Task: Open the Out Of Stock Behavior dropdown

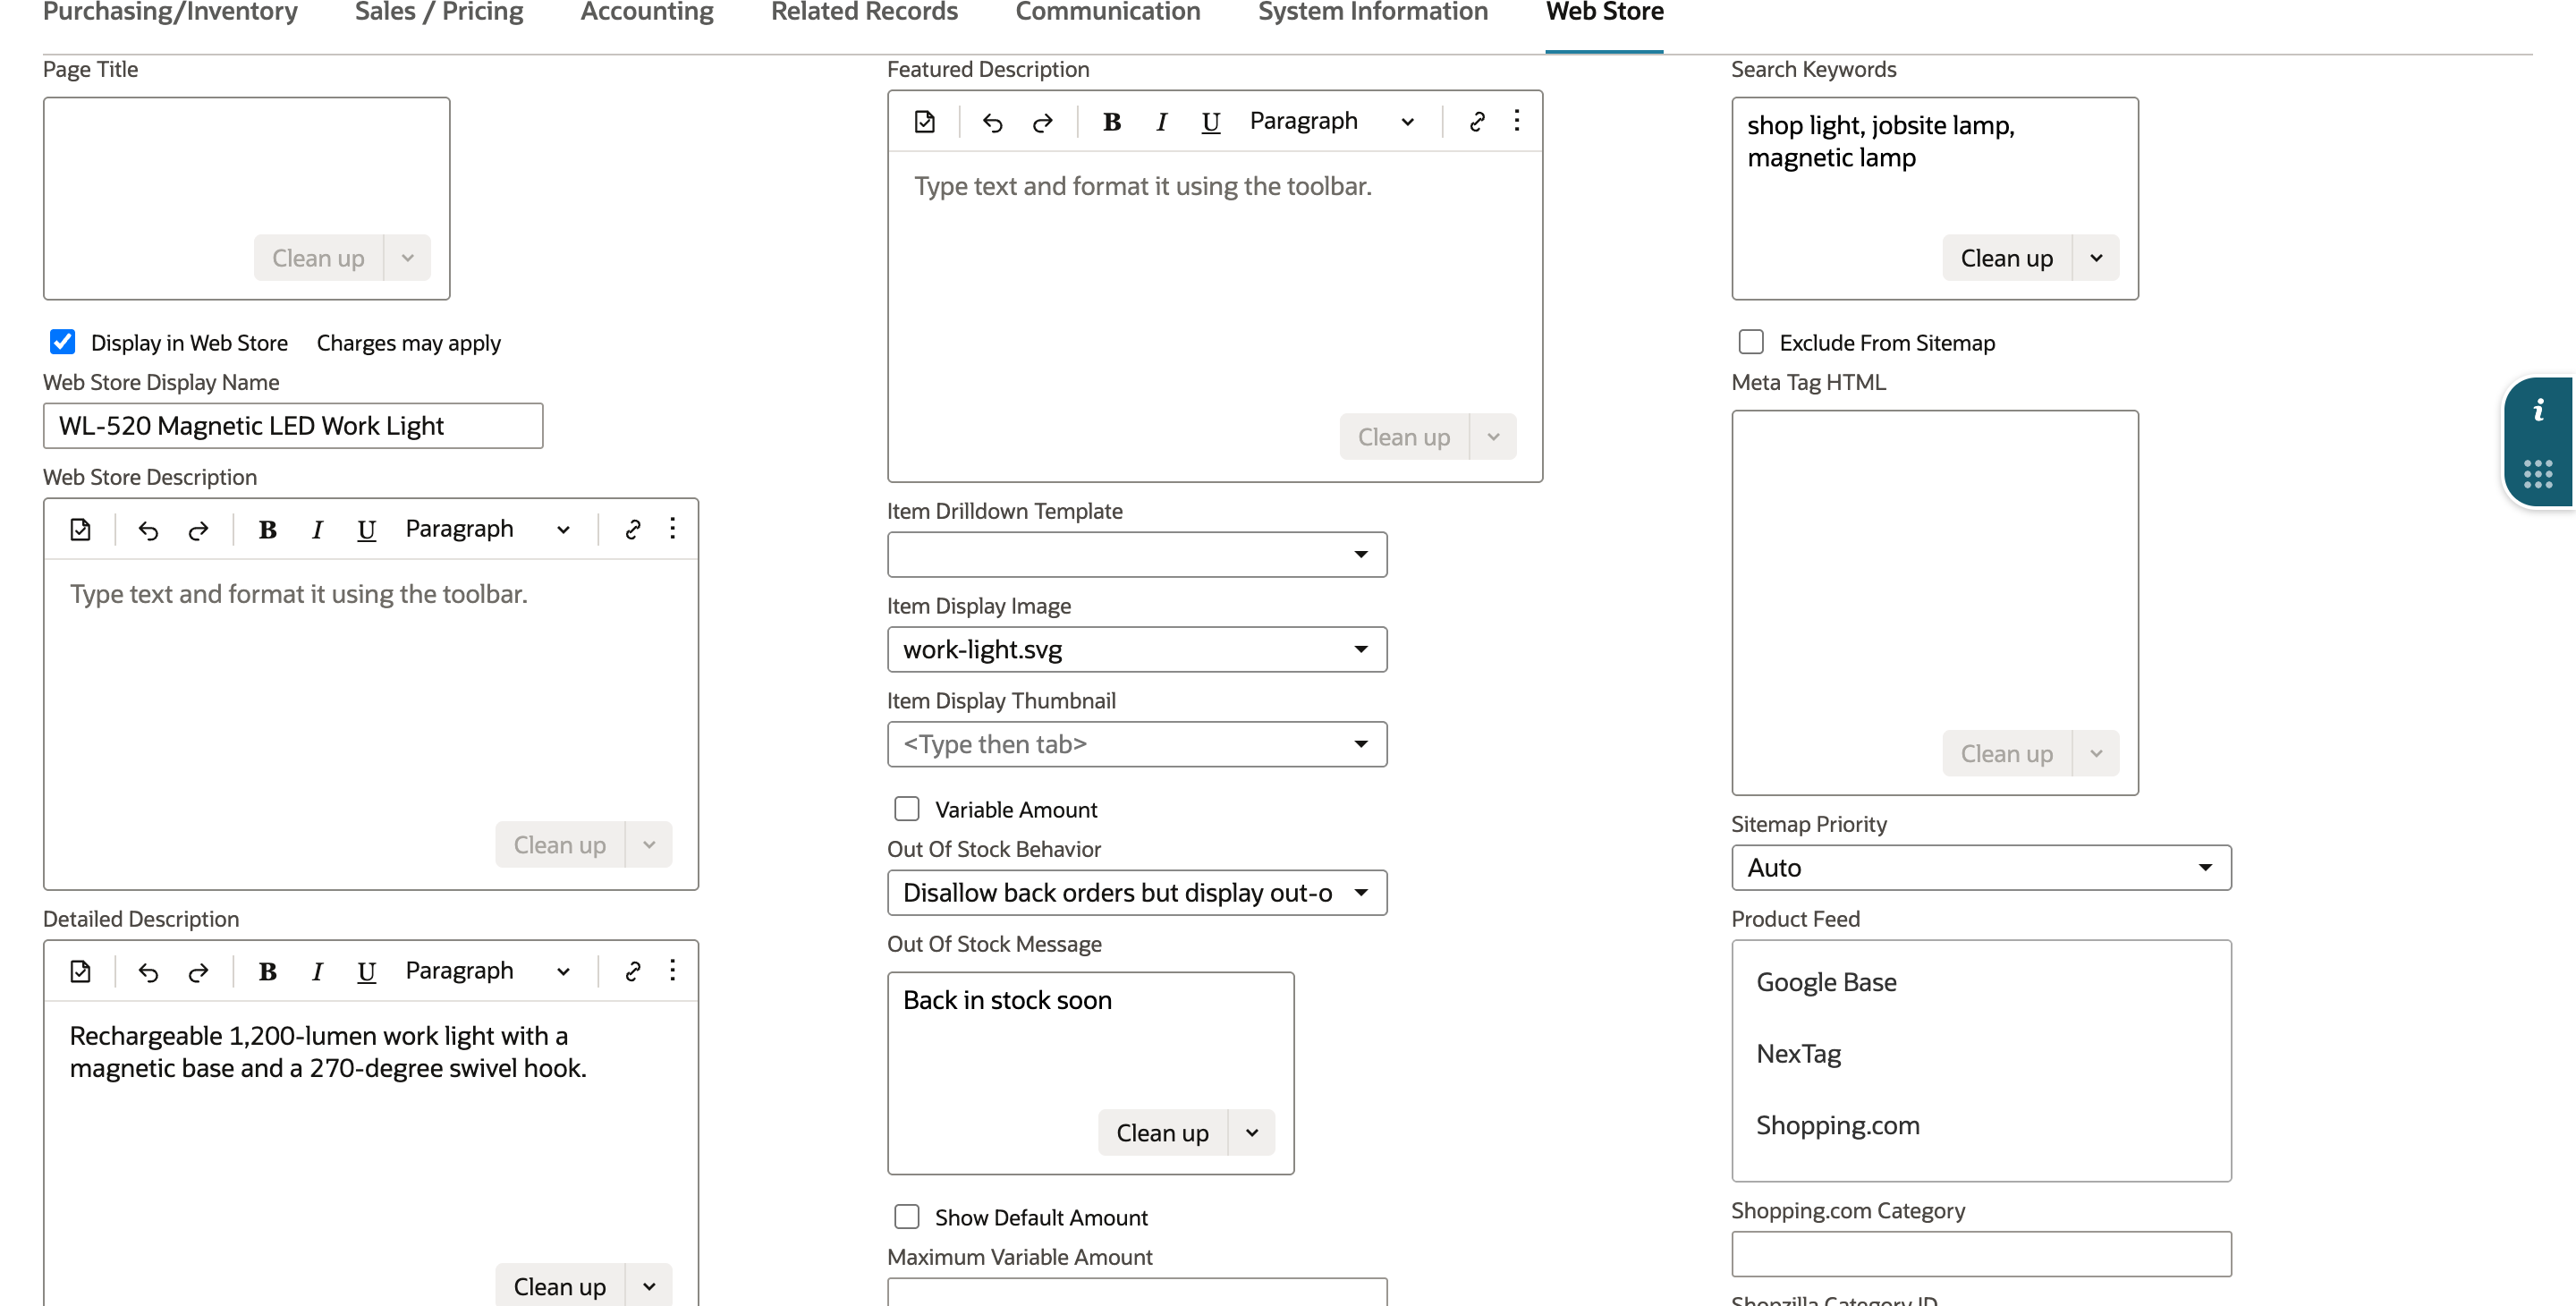Action: [1137, 893]
